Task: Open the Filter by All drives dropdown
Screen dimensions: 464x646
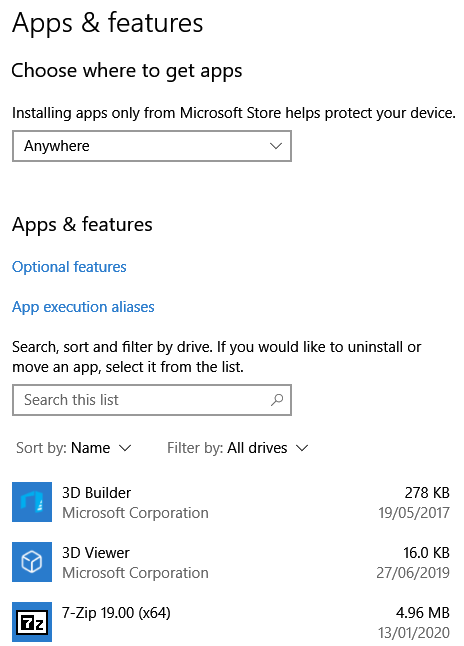Action: (237, 448)
